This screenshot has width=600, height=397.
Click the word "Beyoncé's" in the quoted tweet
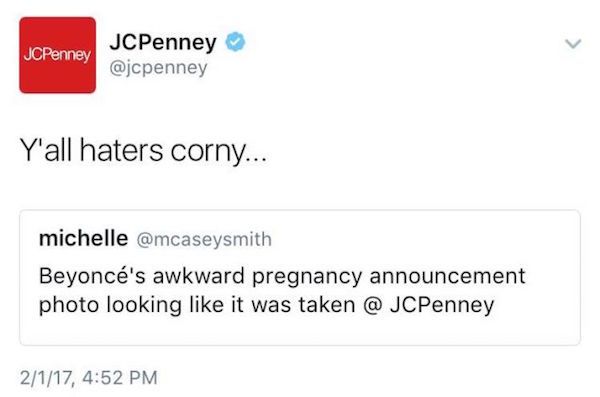point(92,276)
